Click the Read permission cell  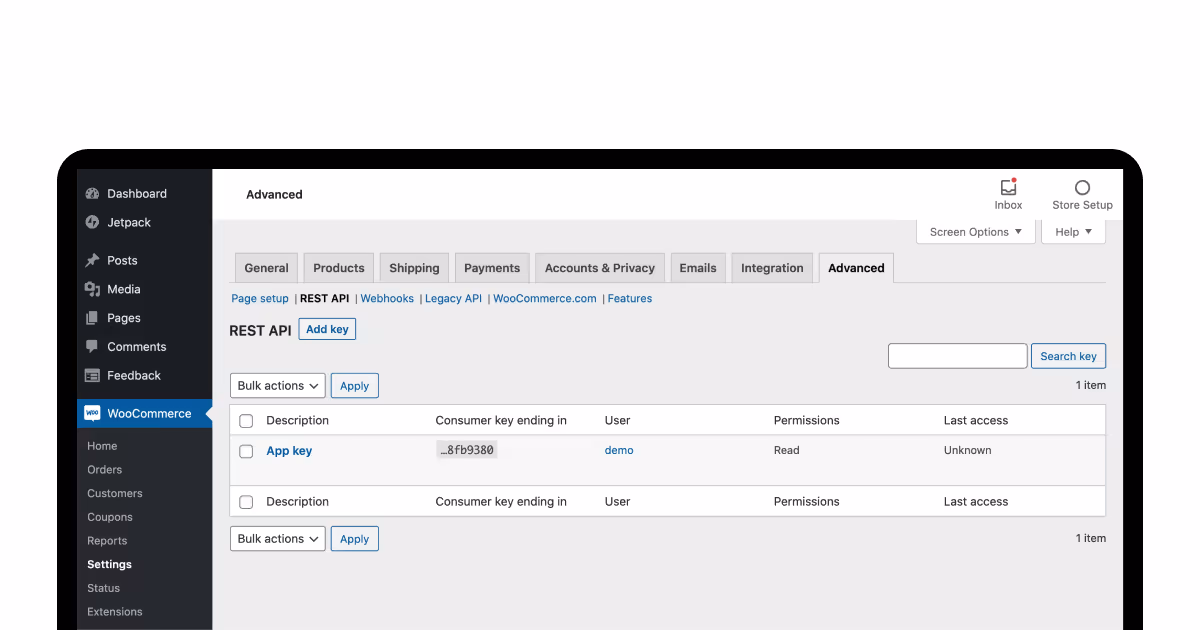787,450
